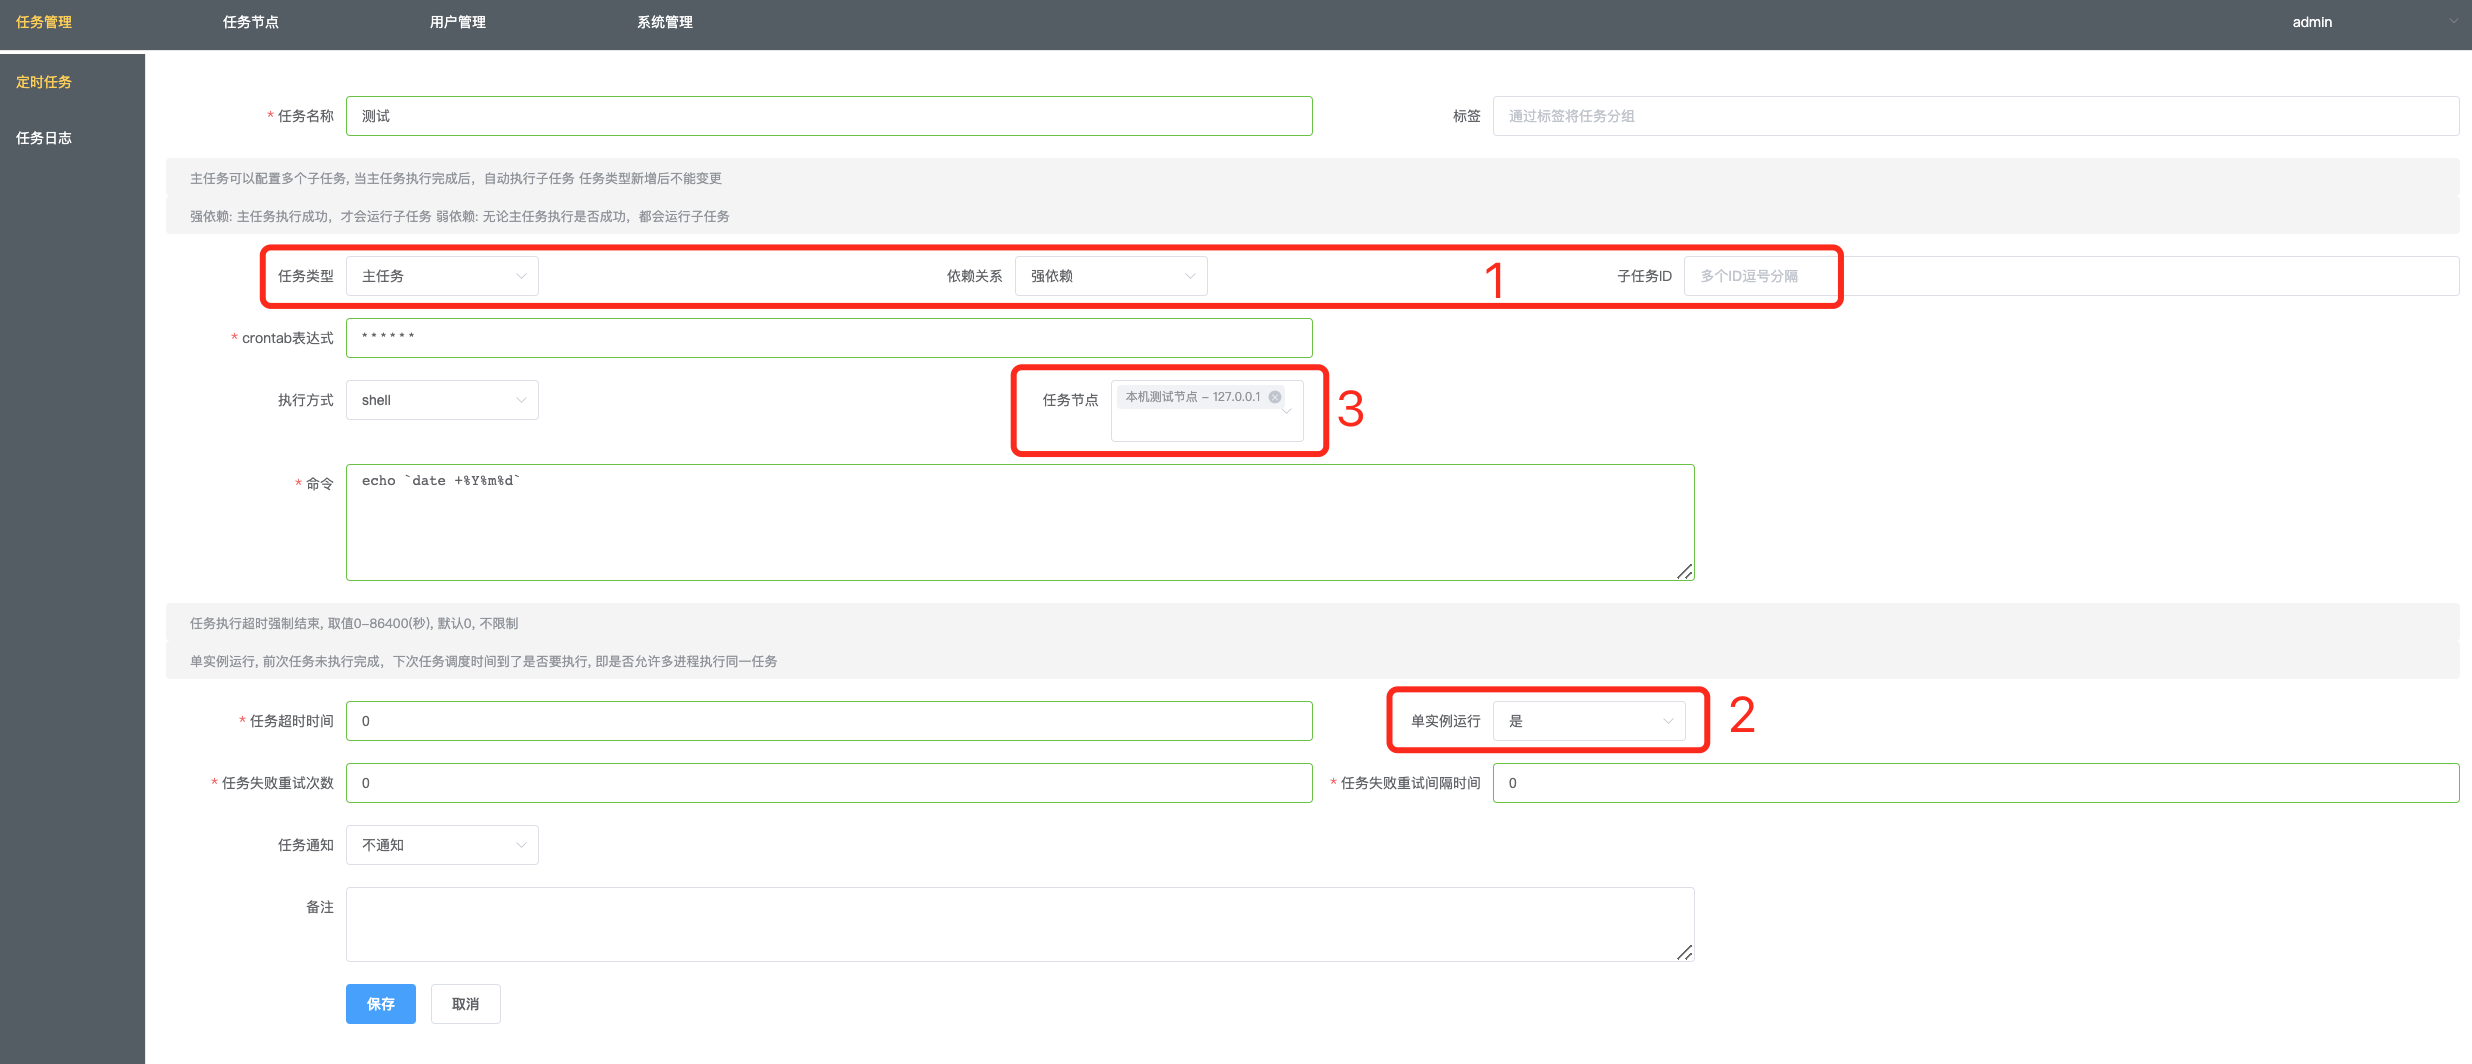
Task: Open the 系统管理 top menu
Action: coord(665,22)
